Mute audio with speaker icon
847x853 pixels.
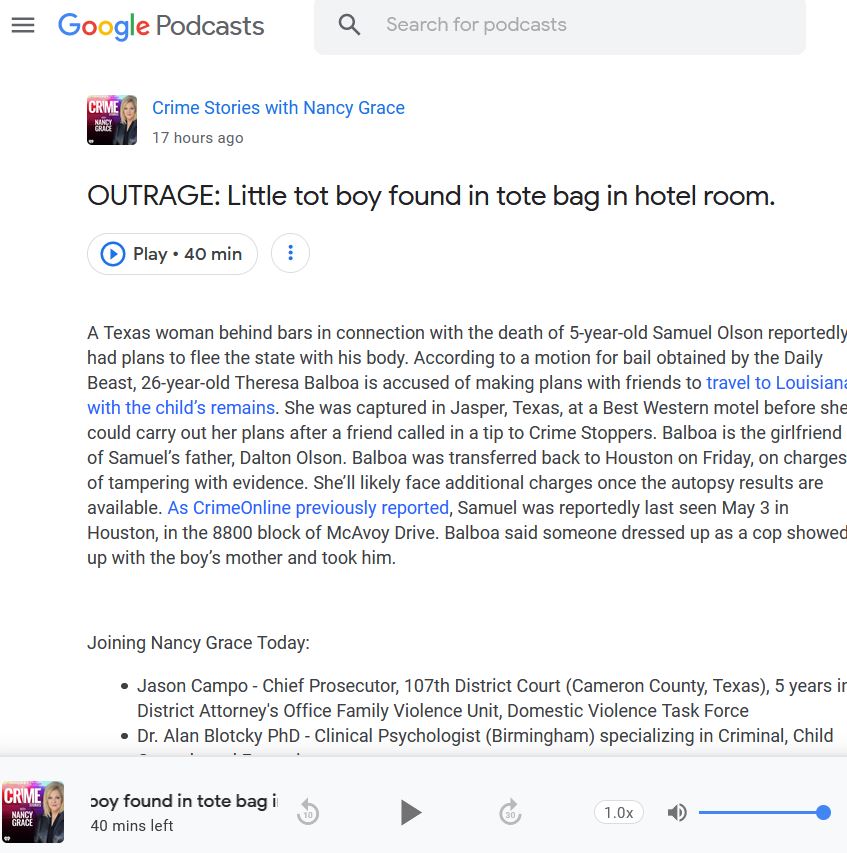[x=677, y=812]
